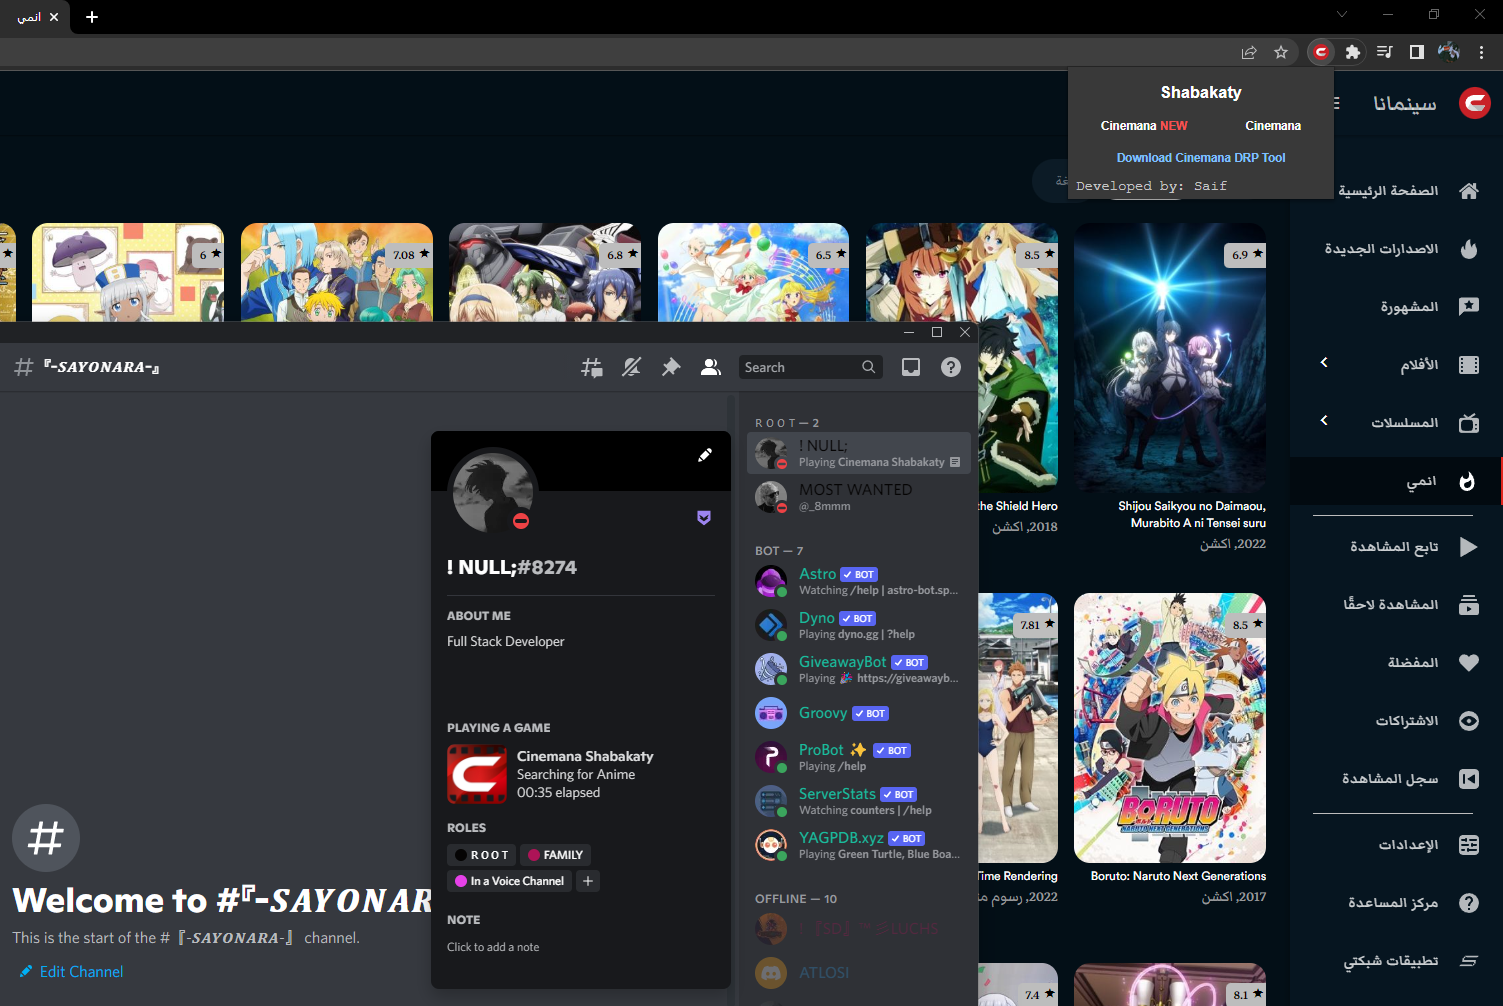This screenshot has height=1006, width=1503.
Task: Open تابع المشاهدة menu item
Action: tap(1396, 547)
